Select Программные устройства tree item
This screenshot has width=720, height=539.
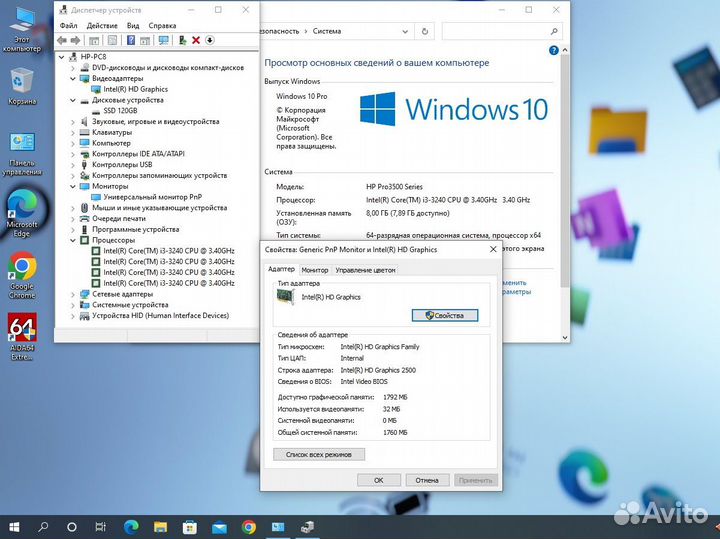click(x=135, y=230)
